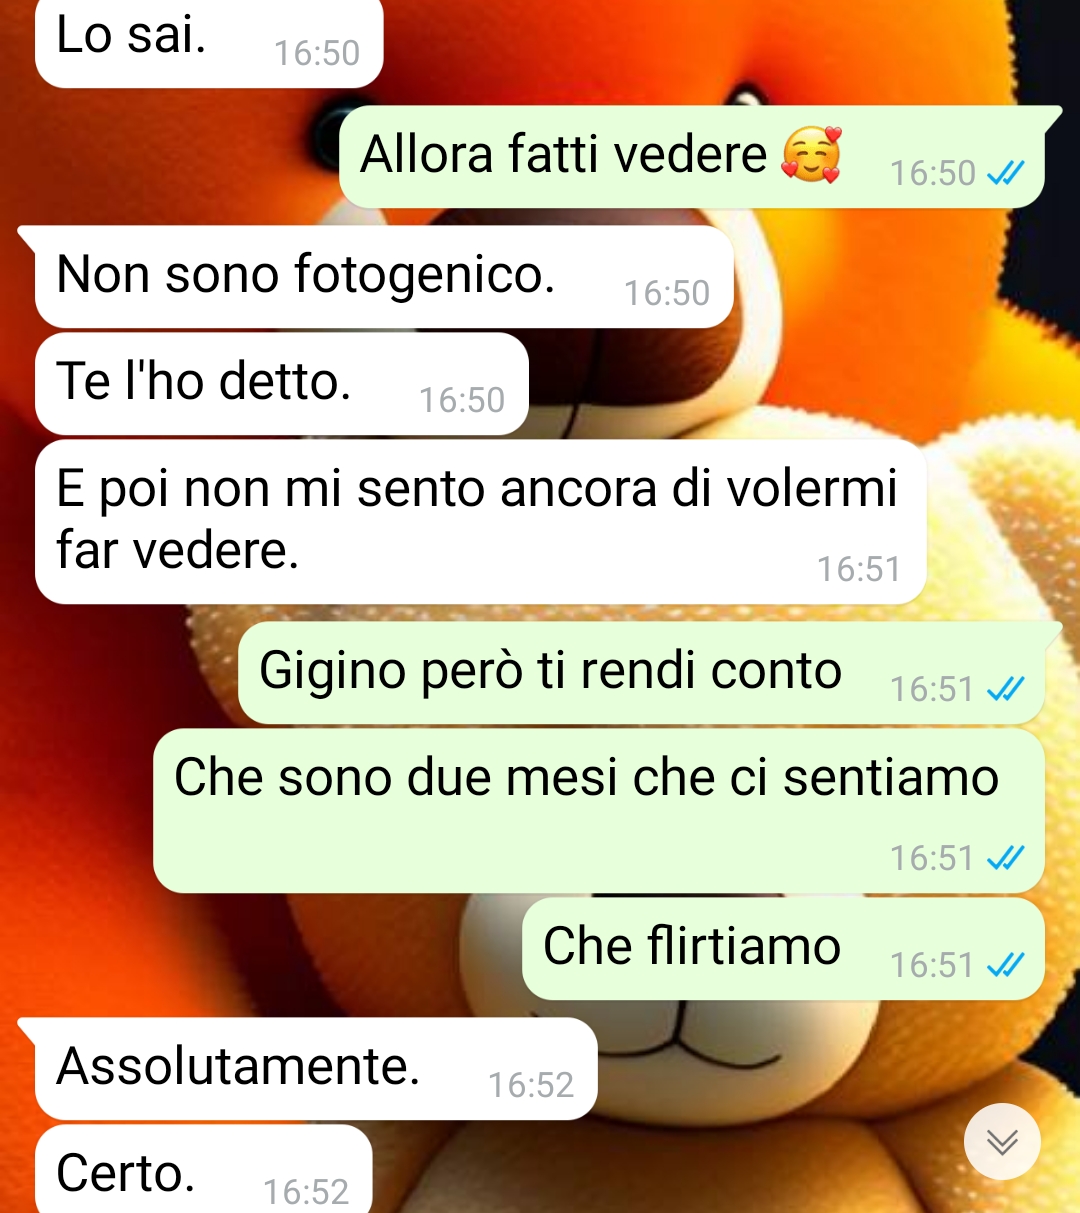Select 'Che sono due mesi che ci sentiamo'
Screen dimensions: 1080x1213
tap(598, 811)
